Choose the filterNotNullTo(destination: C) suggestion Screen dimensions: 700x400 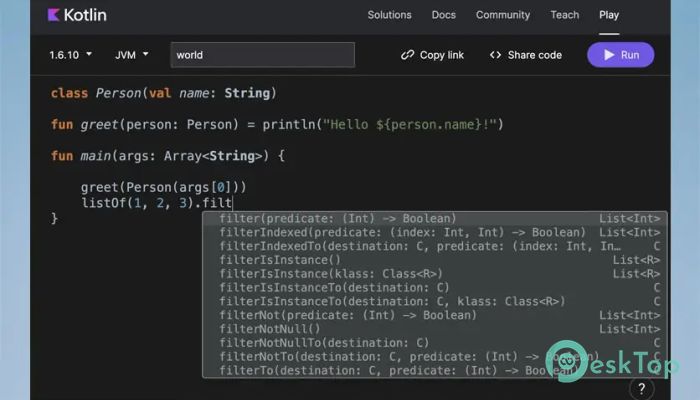pos(435,343)
